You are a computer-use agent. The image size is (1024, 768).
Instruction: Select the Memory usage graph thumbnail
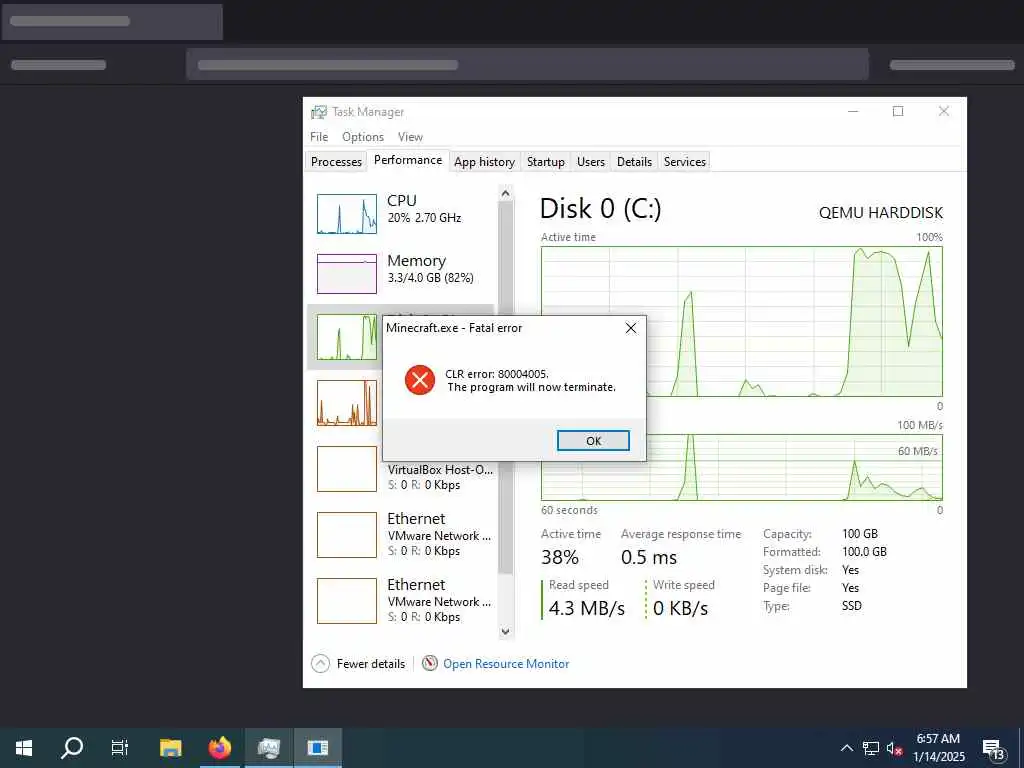347,274
